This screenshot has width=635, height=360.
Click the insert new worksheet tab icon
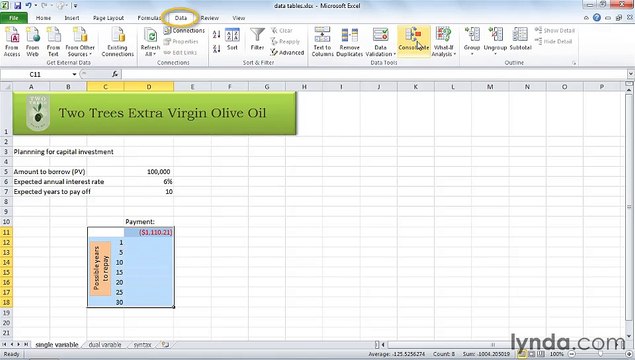(164, 345)
